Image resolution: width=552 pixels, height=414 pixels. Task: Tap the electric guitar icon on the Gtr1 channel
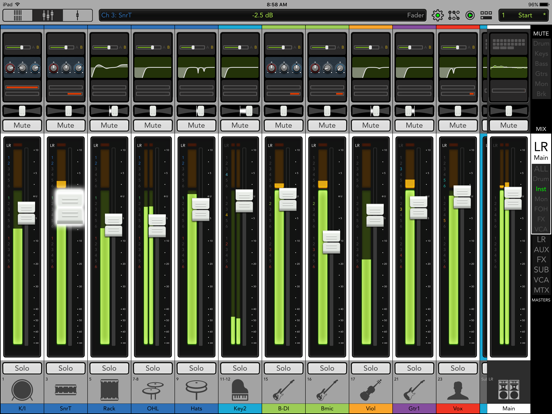click(x=414, y=390)
